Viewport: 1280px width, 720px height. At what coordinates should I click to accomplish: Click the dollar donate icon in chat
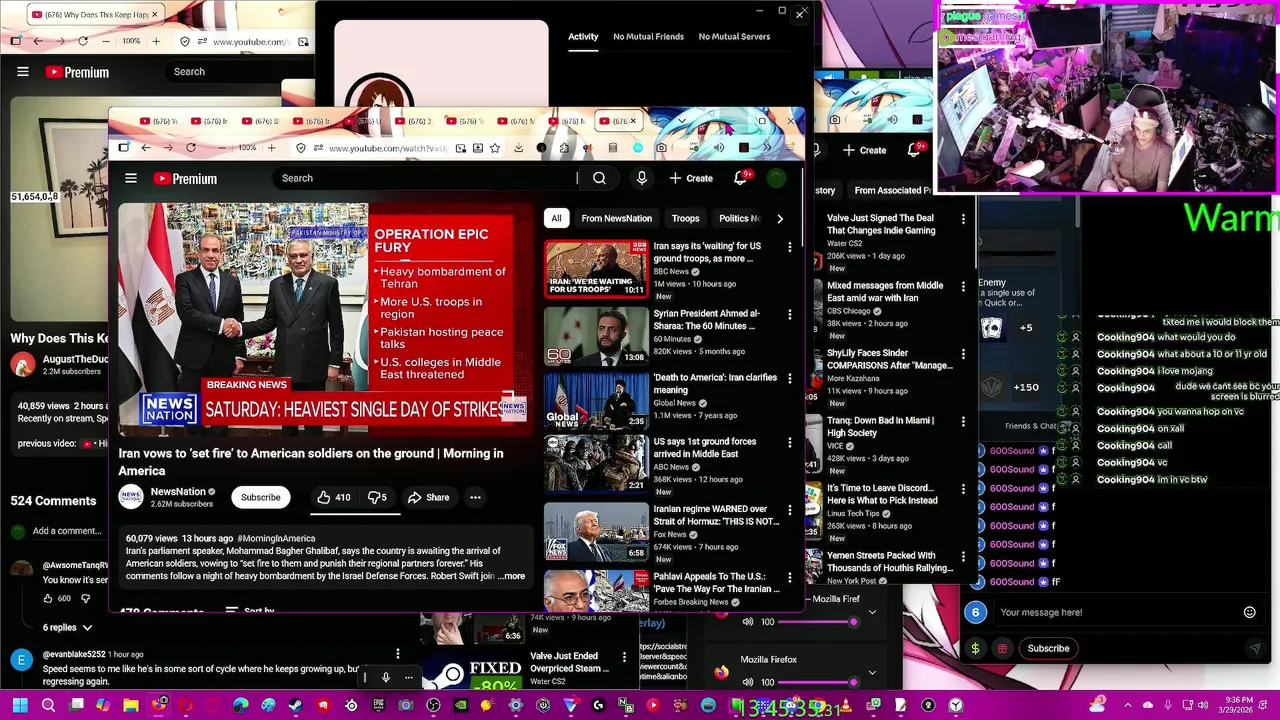click(975, 648)
